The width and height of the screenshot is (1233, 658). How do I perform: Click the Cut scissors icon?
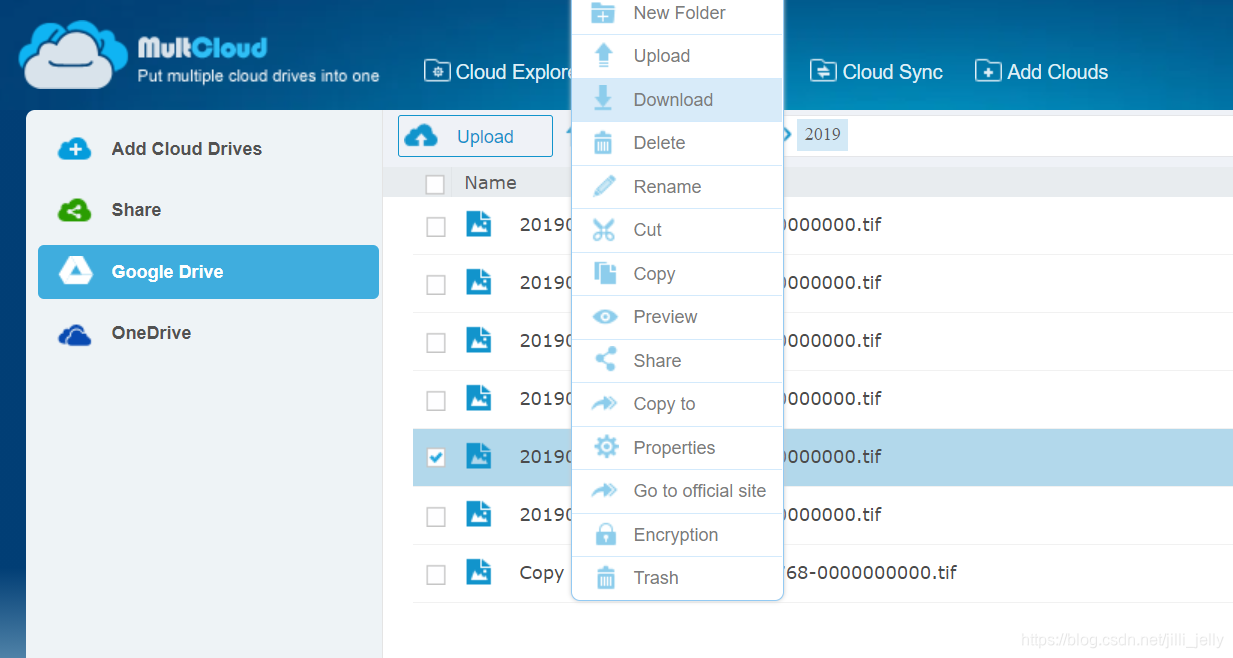(603, 230)
